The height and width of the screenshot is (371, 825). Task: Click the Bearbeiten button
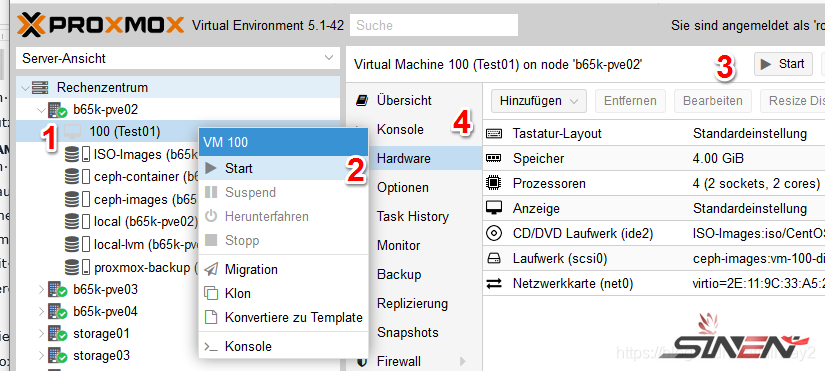pos(712,101)
